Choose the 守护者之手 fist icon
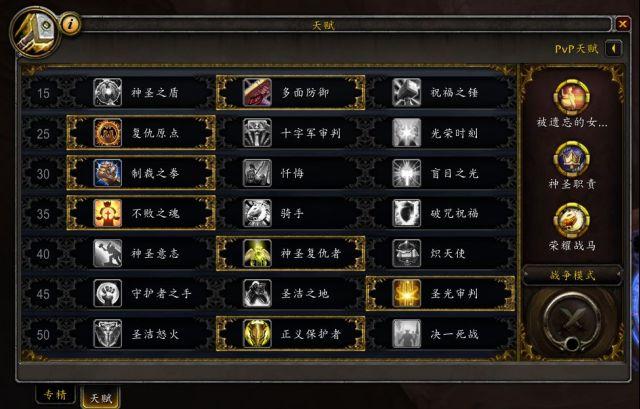 107,293
